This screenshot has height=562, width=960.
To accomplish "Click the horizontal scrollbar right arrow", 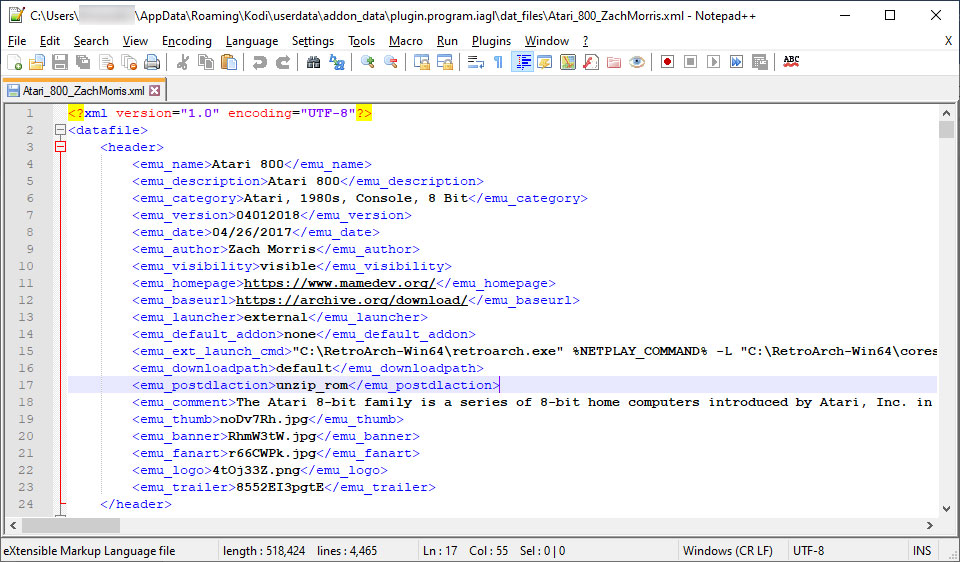I will point(930,525).
